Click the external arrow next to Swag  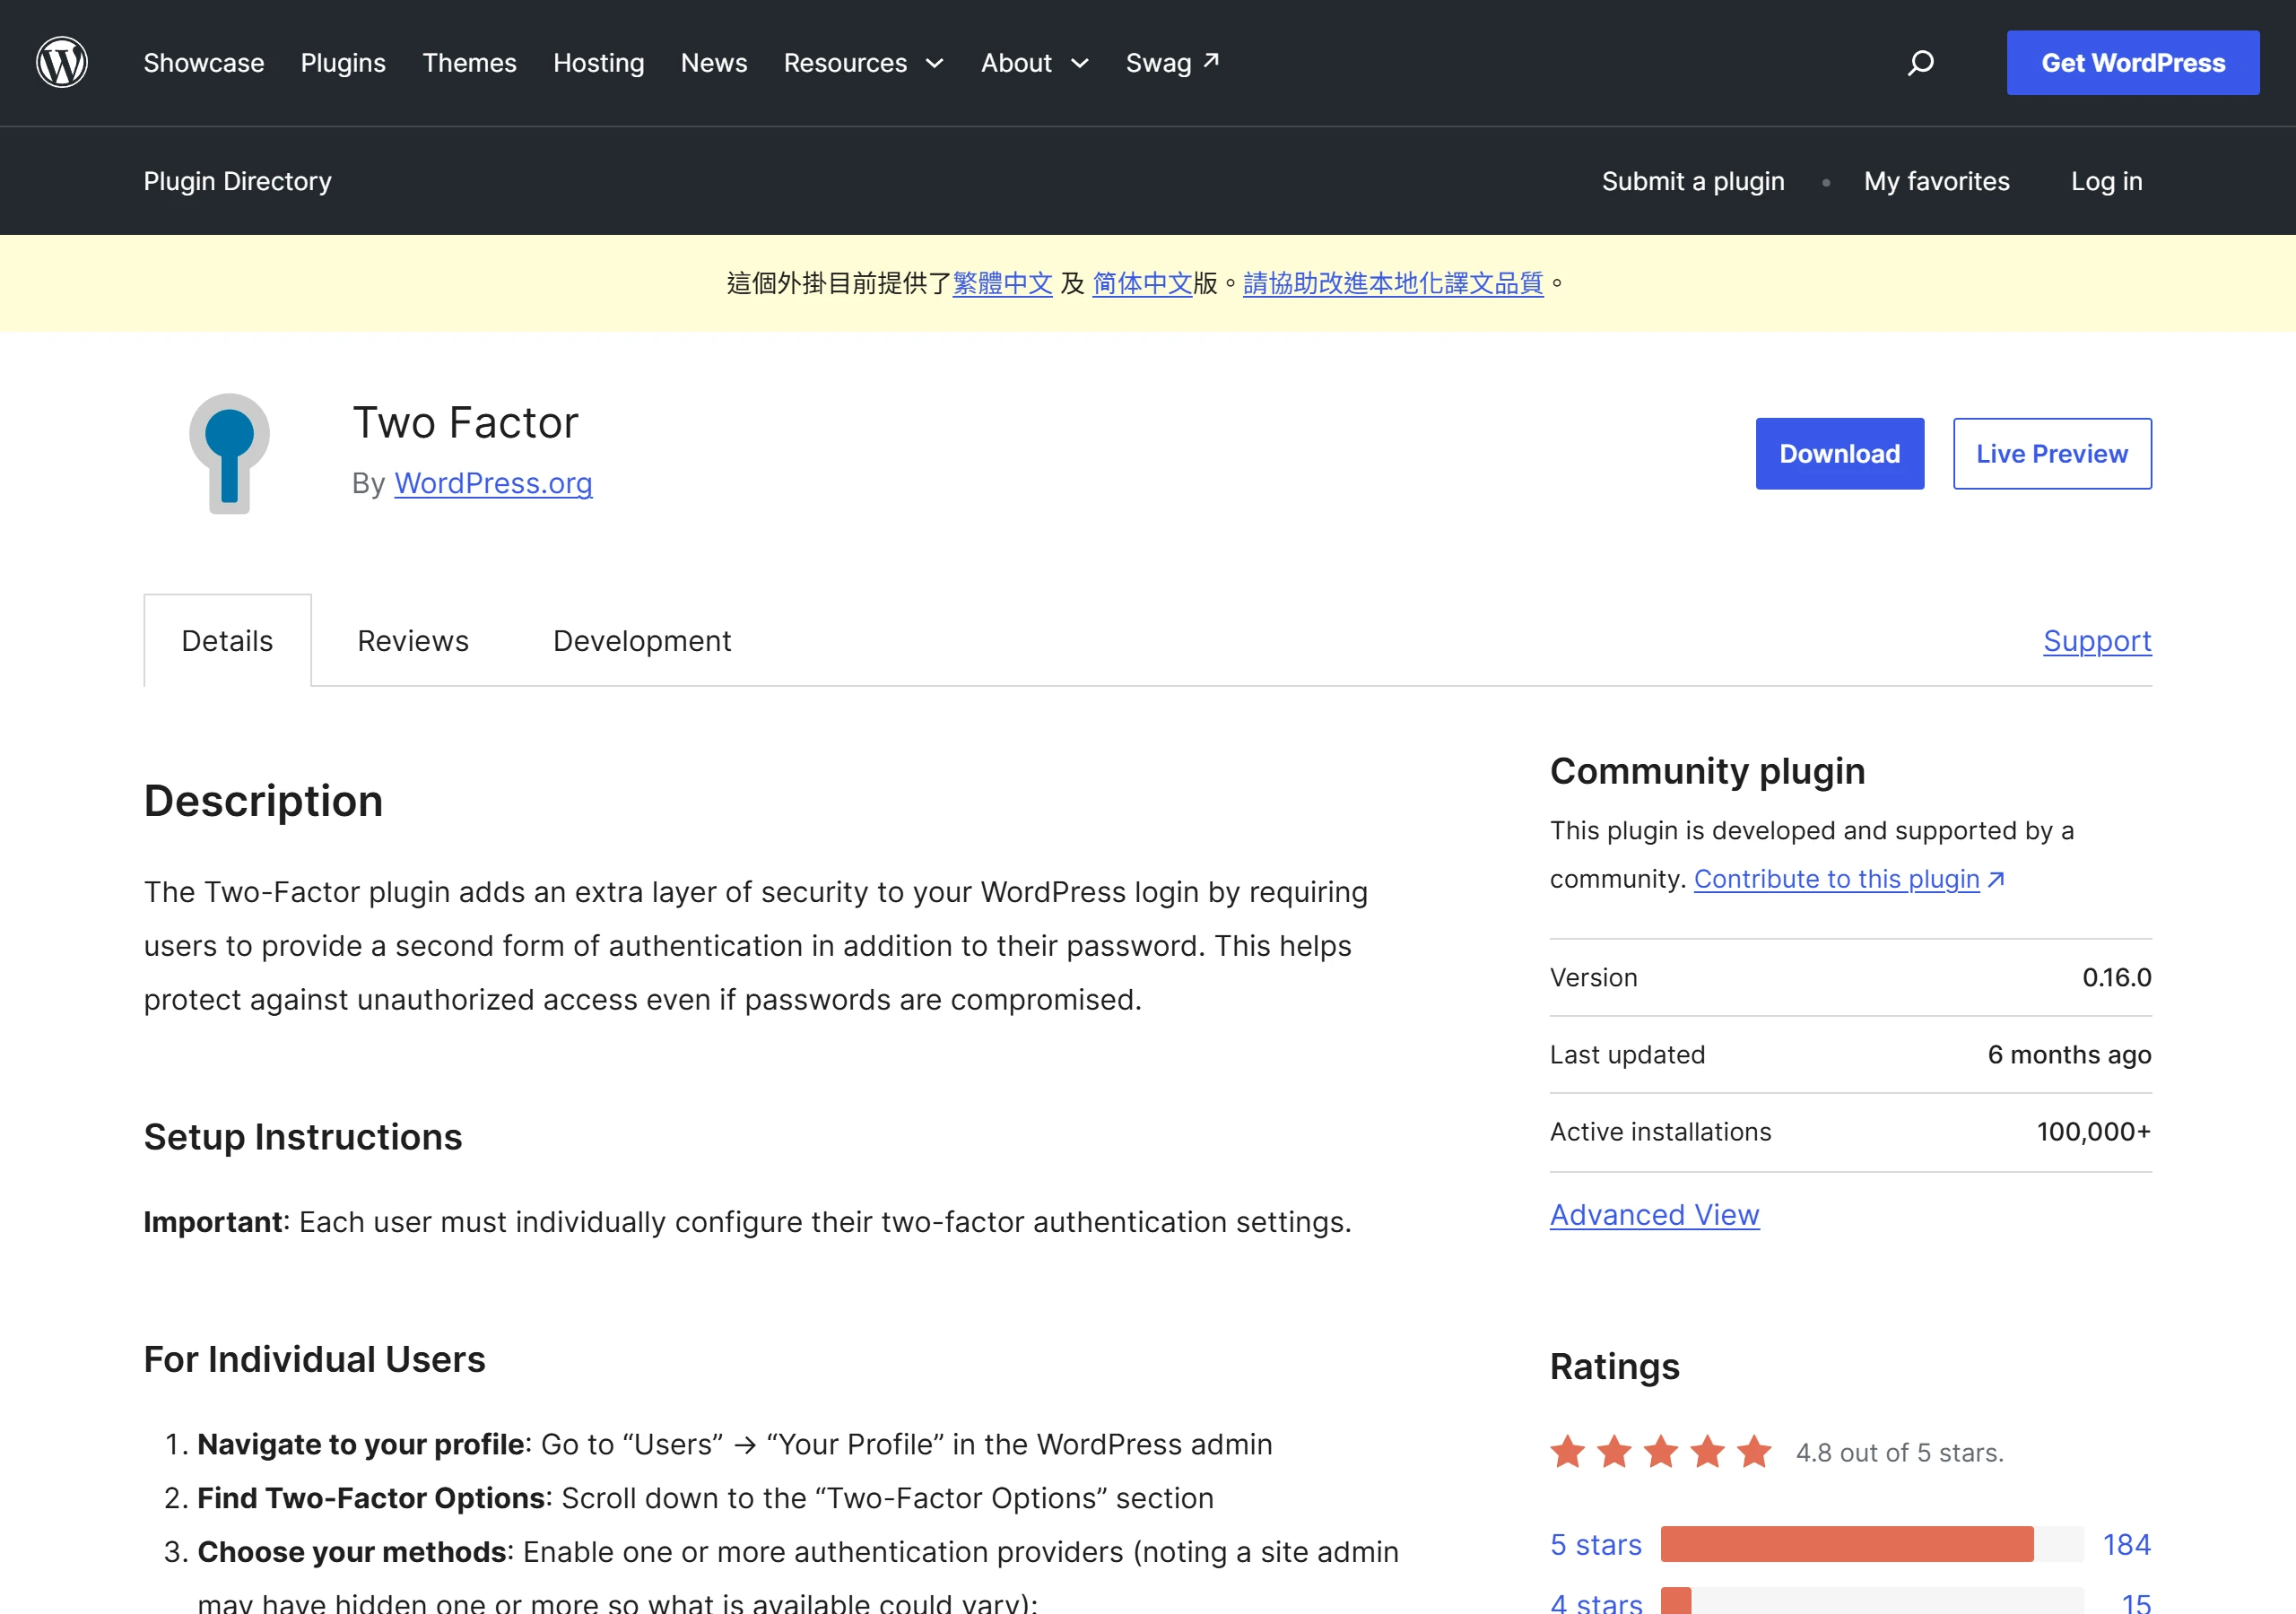pos(1211,61)
